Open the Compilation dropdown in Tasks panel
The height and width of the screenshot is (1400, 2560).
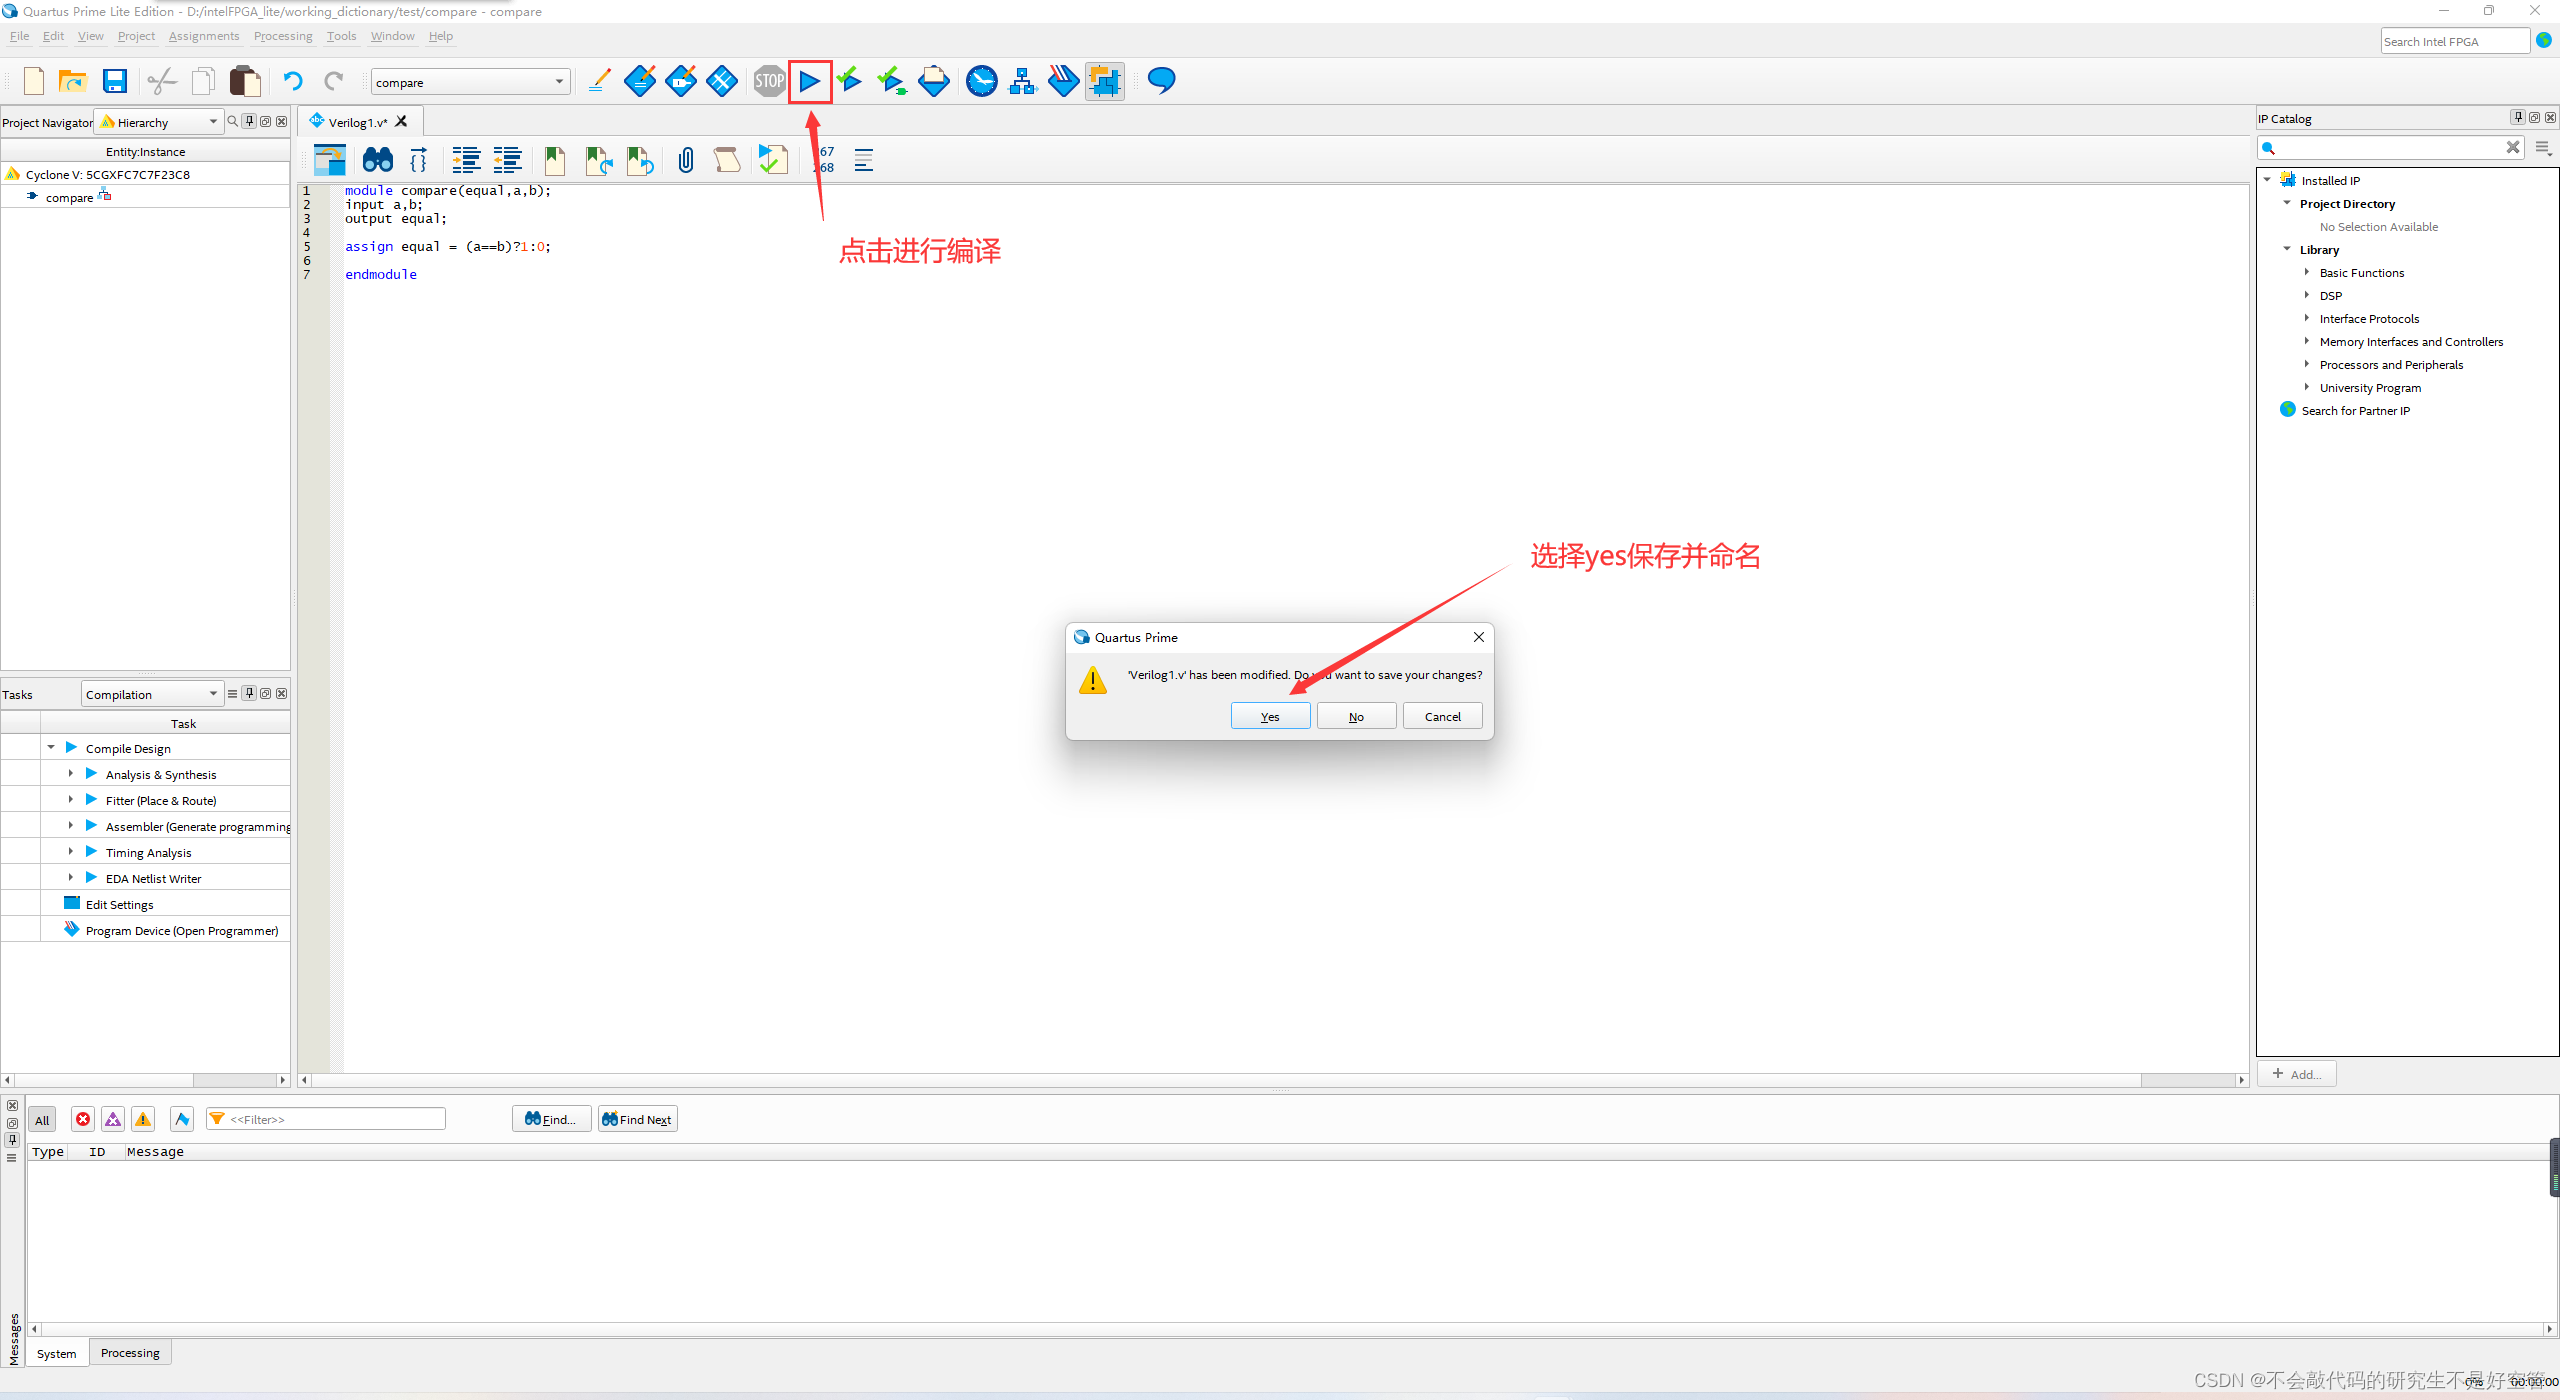[x=150, y=694]
